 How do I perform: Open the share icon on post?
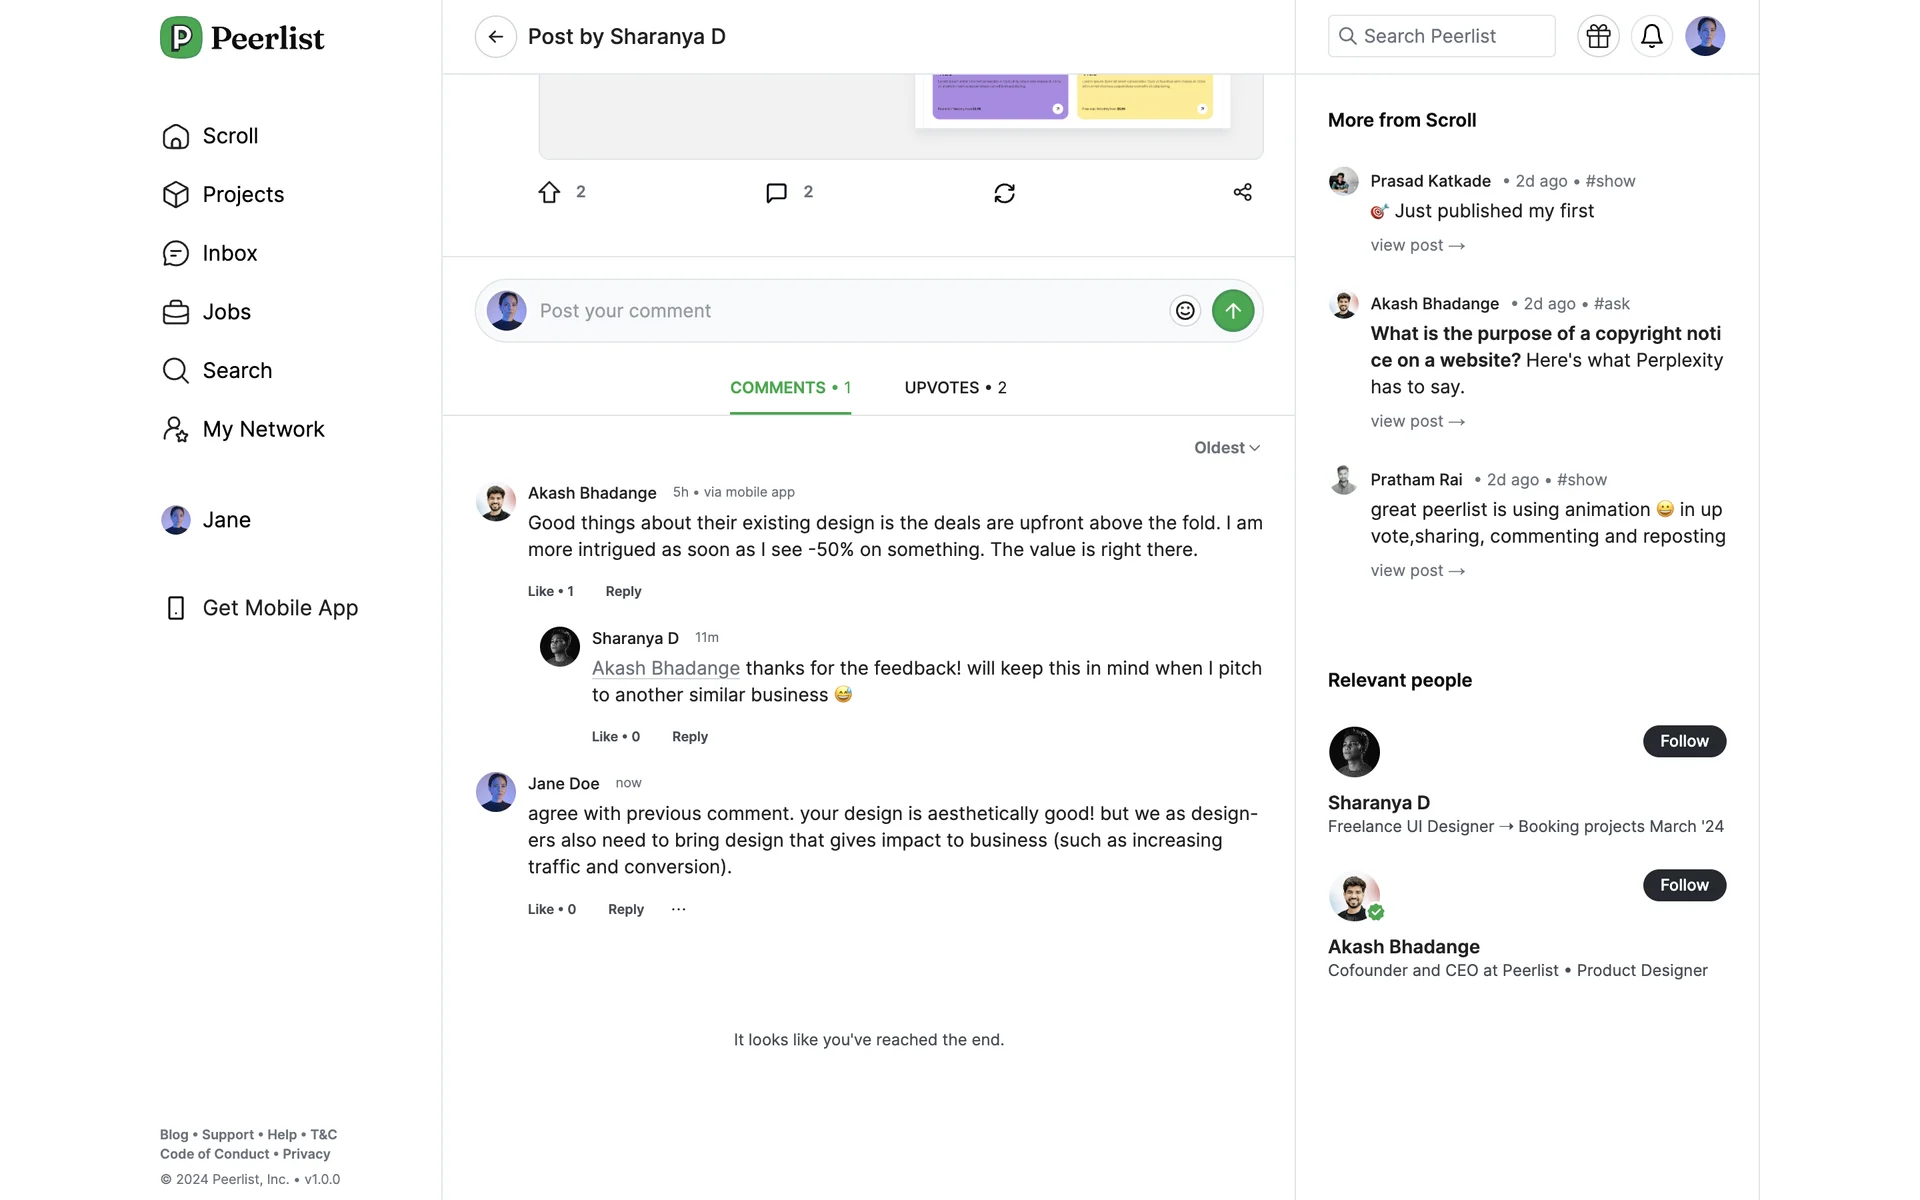click(x=1242, y=192)
